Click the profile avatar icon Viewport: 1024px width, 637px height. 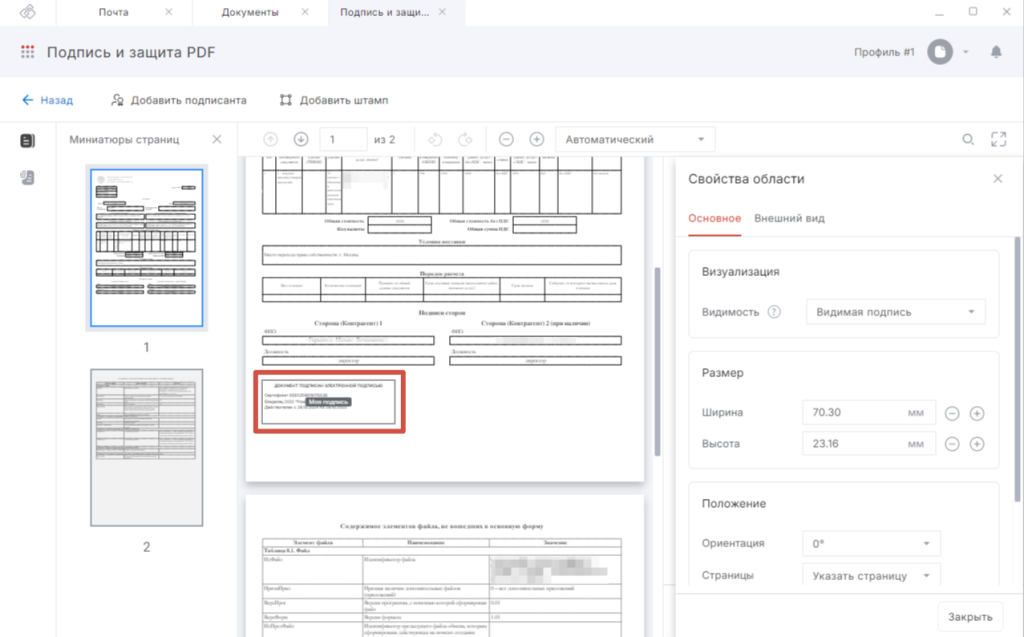(x=940, y=52)
